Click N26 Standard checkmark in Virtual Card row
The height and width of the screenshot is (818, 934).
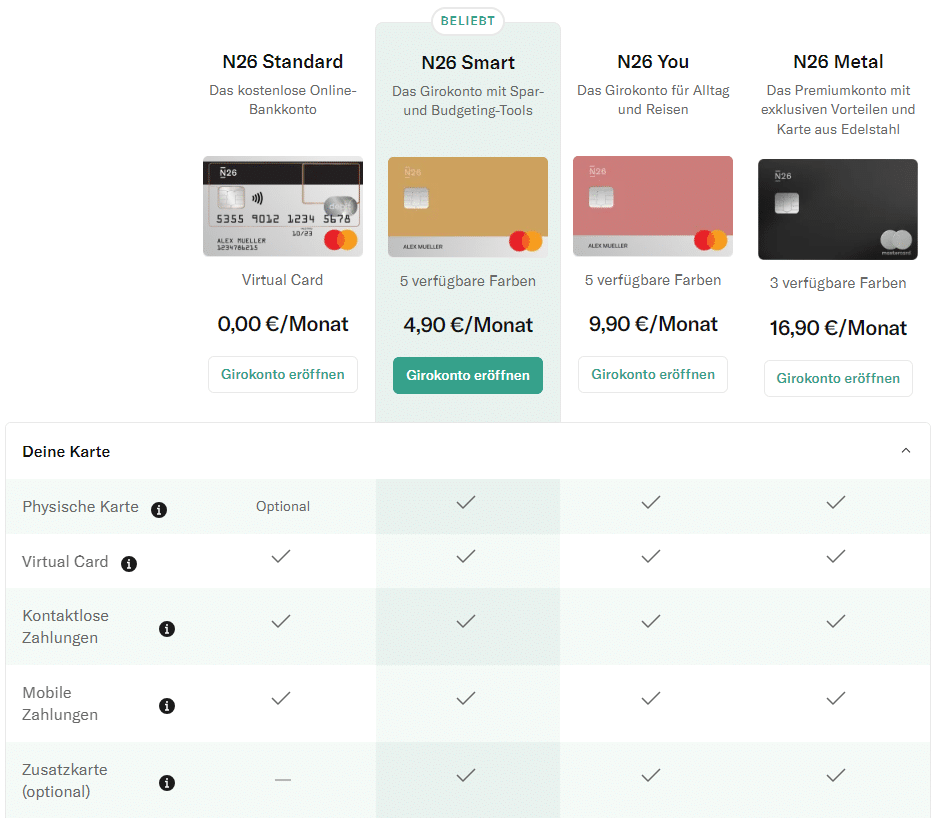[281, 556]
